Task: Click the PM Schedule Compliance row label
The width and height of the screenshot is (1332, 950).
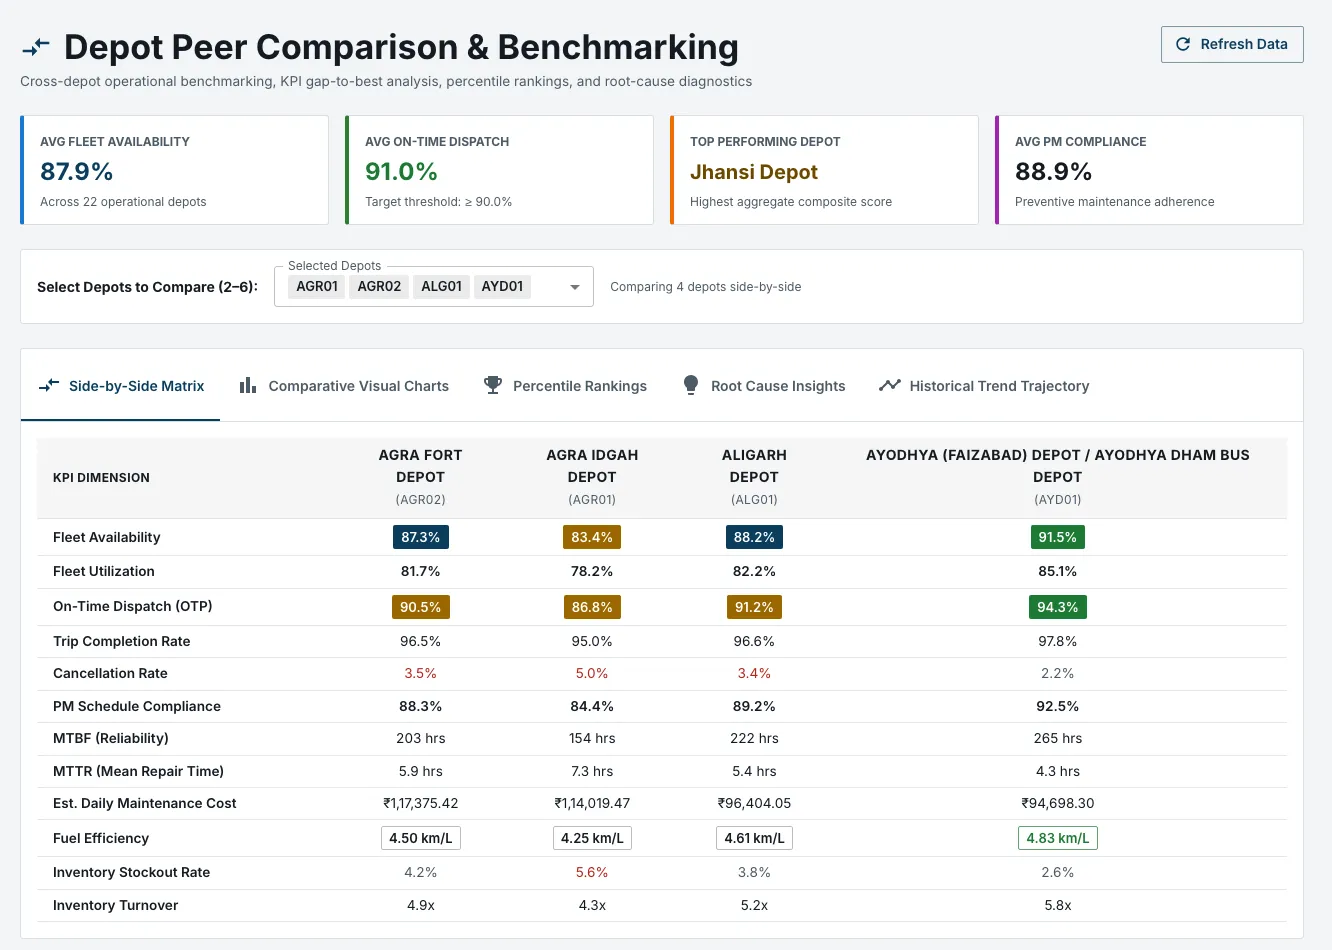Action: (137, 706)
